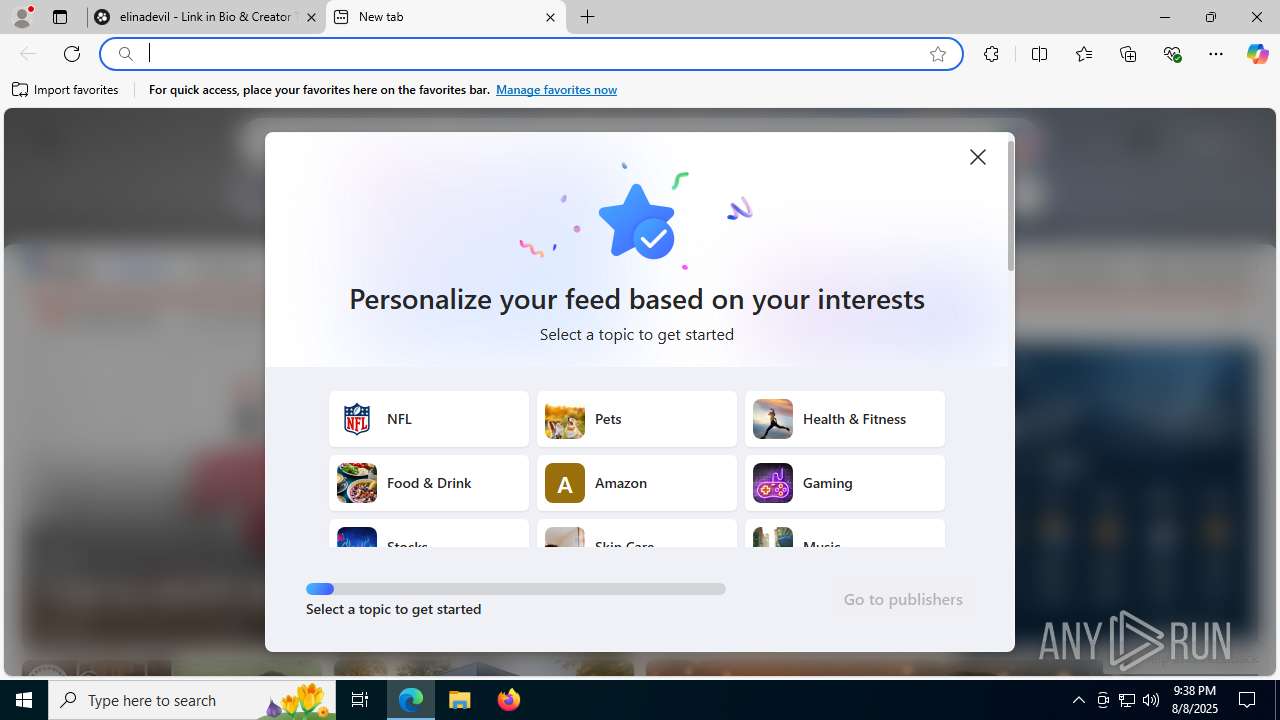Click the dialog vertical scrollbar
Viewport: 1280px width, 720px height.
pyautogui.click(x=1011, y=206)
